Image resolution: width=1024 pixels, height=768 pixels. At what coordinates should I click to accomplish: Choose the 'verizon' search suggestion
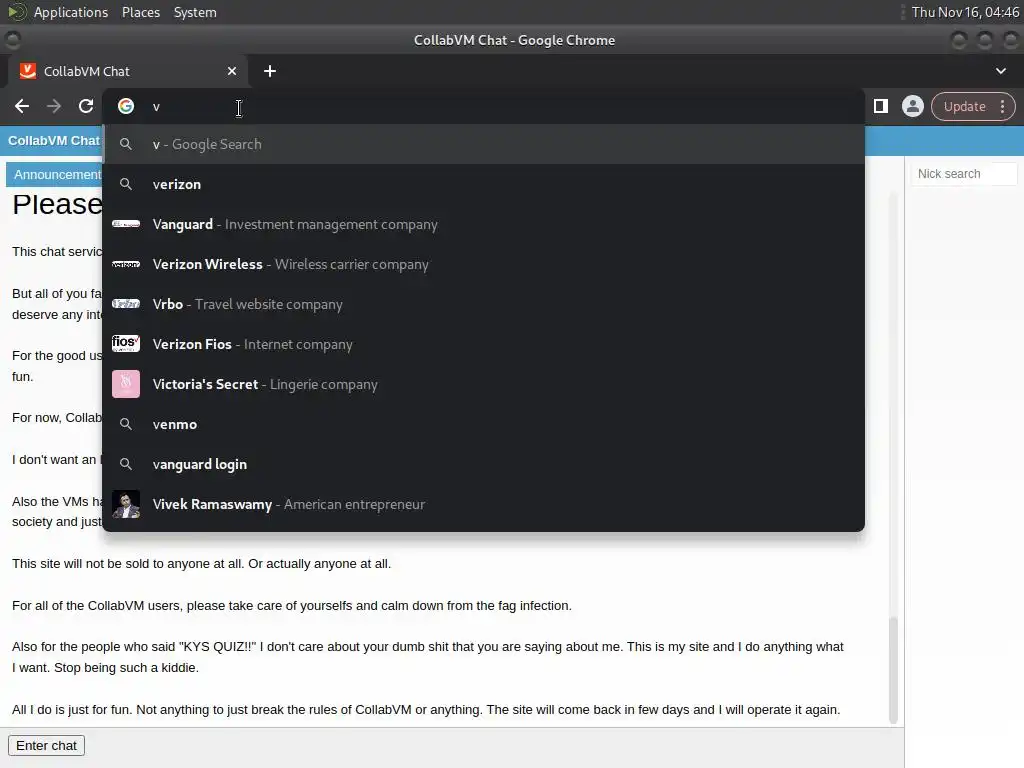coord(483,184)
